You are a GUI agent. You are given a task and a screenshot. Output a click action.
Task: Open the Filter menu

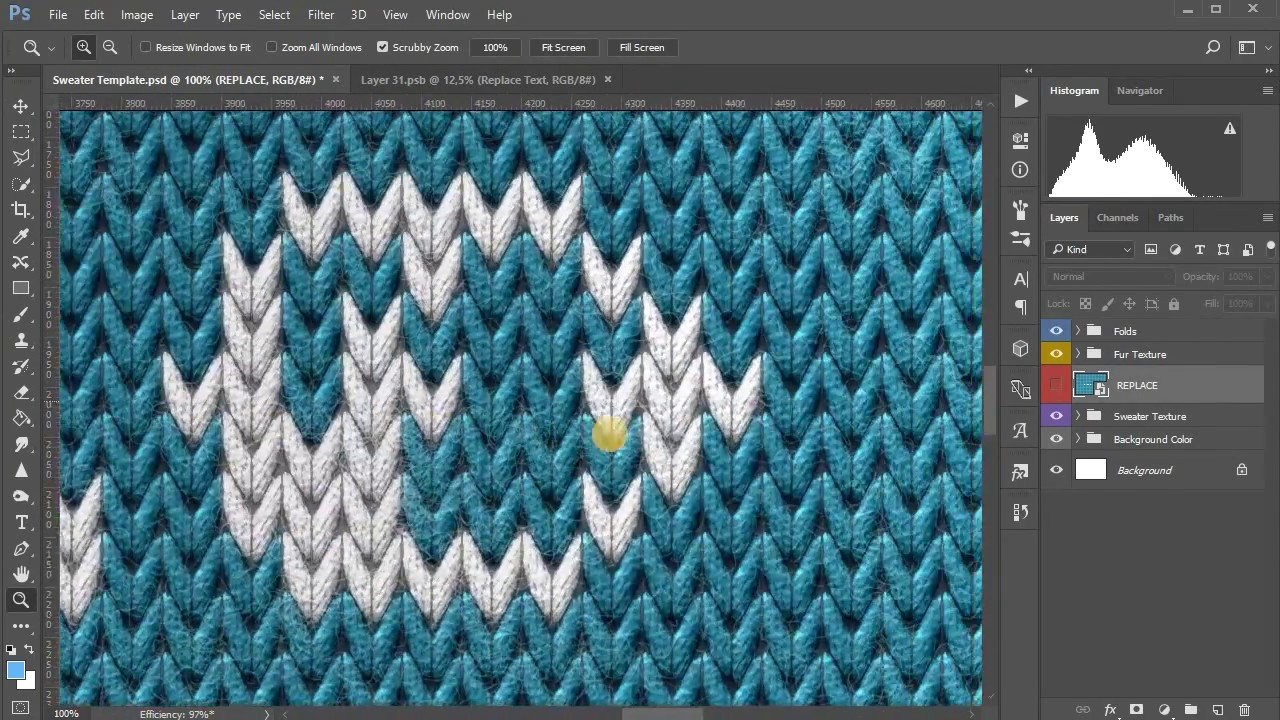coord(320,14)
